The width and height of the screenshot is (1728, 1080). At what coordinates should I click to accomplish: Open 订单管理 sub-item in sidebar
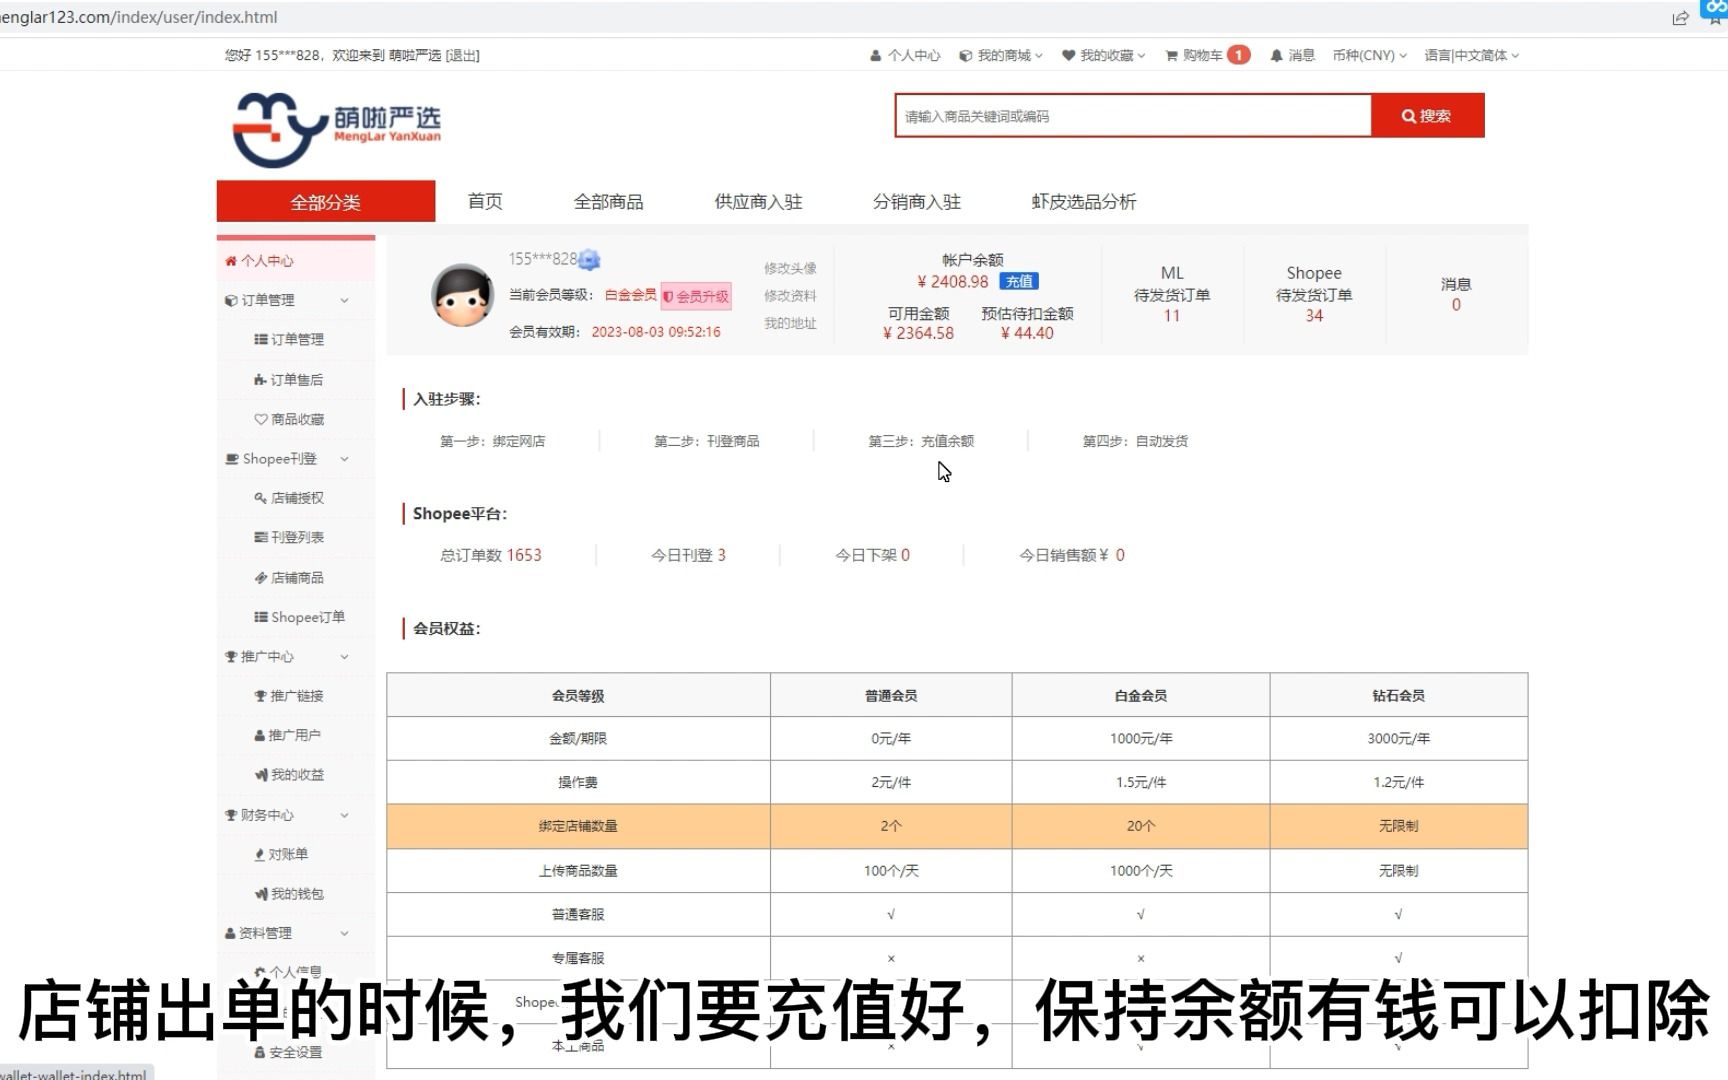(289, 340)
